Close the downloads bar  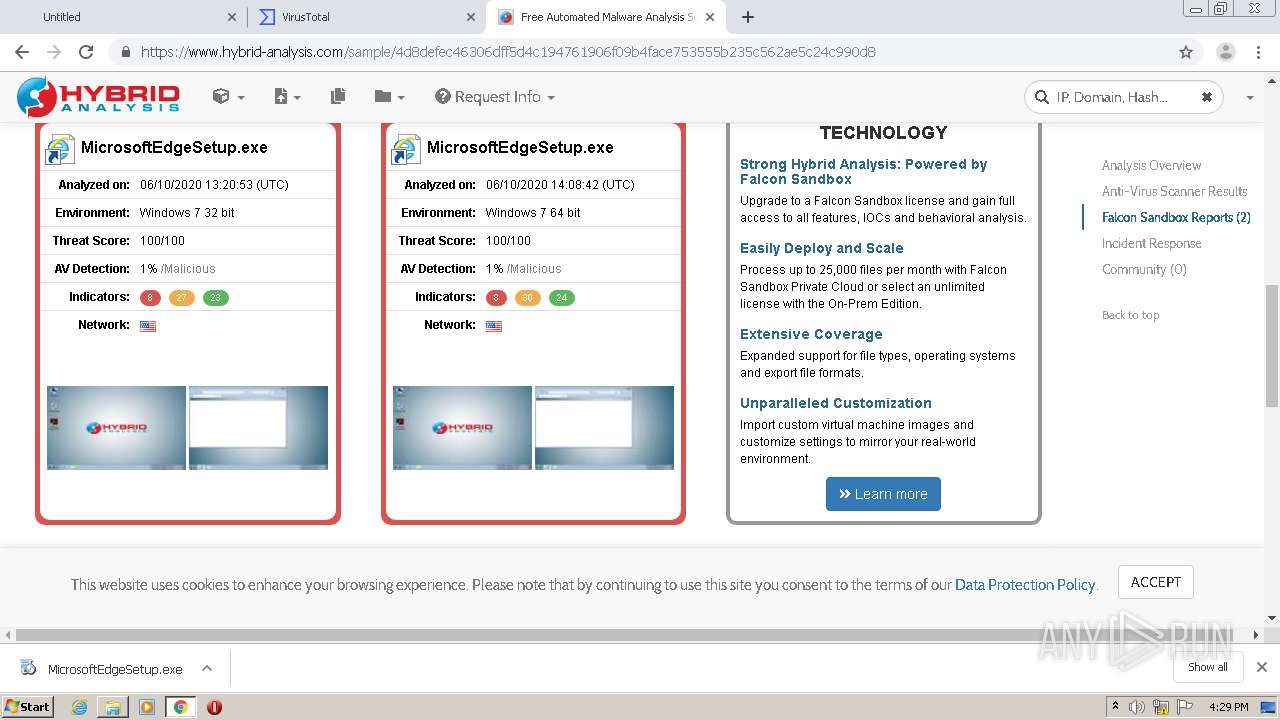pyautogui.click(x=1262, y=667)
